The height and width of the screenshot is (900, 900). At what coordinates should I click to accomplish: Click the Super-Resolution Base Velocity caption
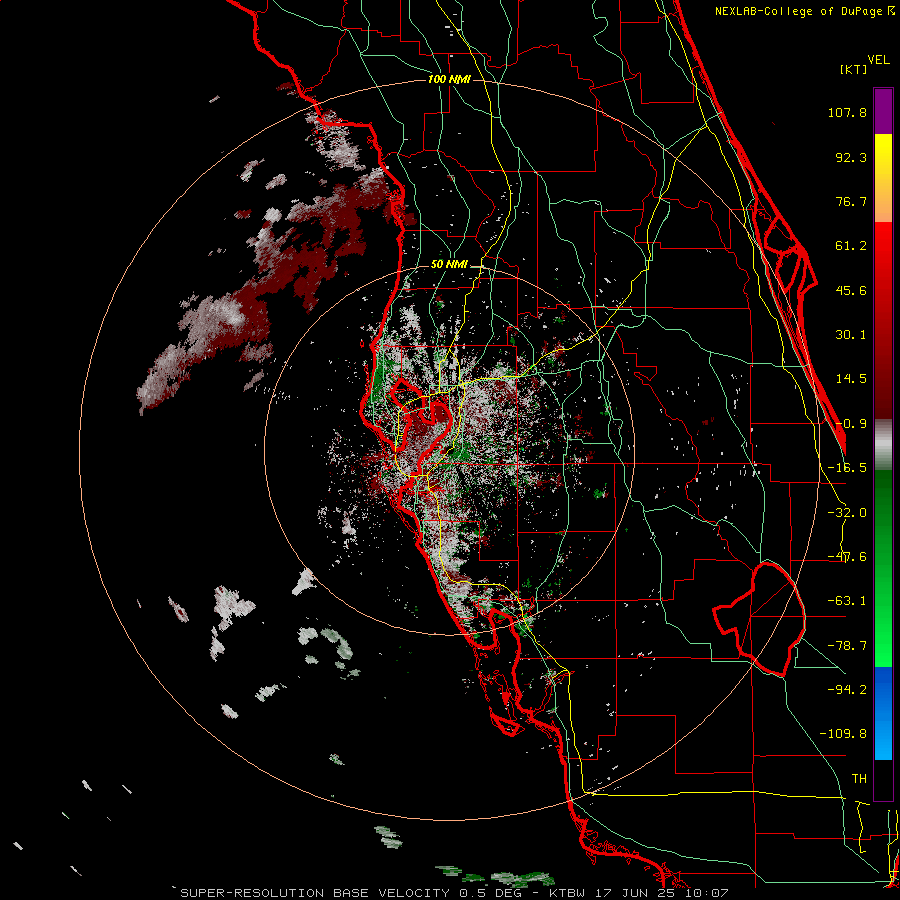454,893
